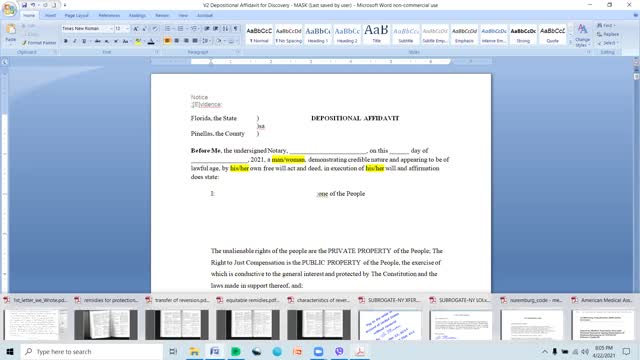The width and height of the screenshot is (640, 360).
Task: Toggle superscript formatting
Action: coord(116,41)
